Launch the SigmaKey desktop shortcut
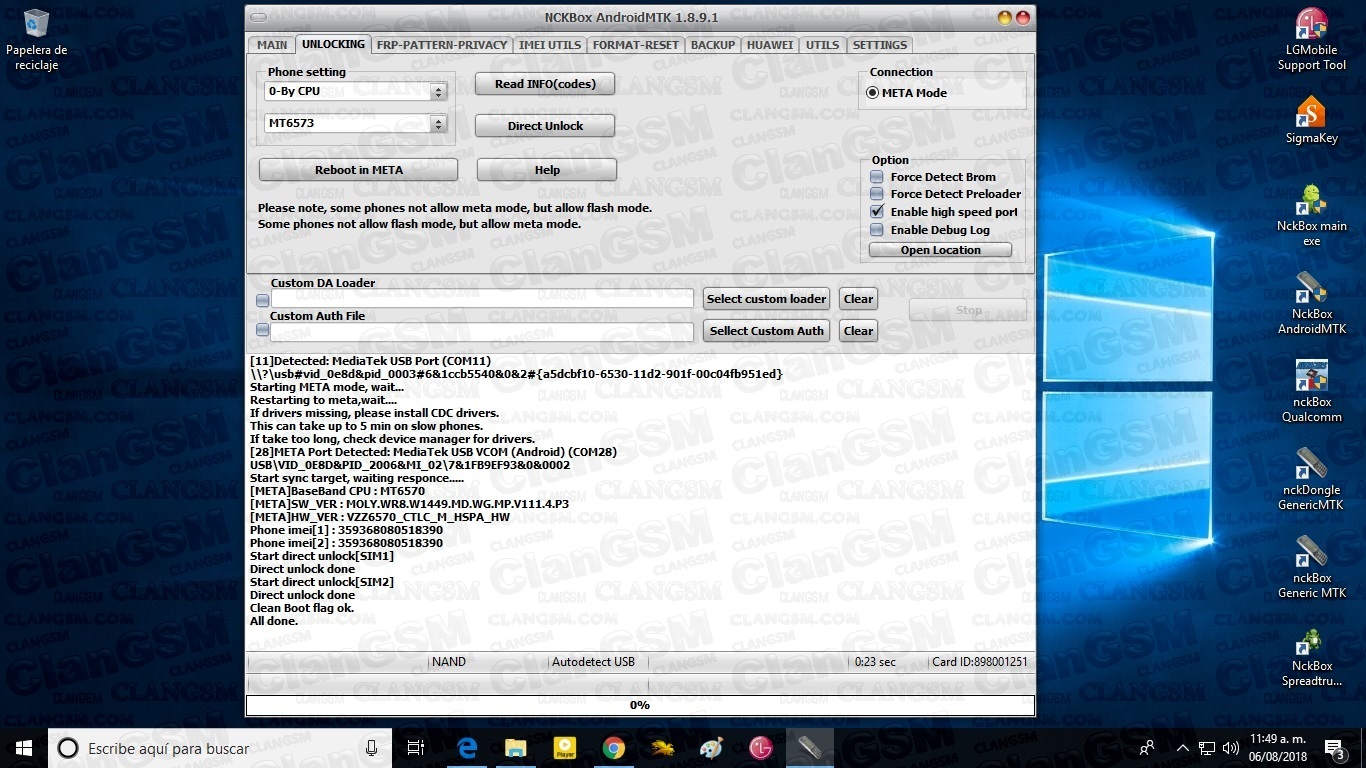 (1311, 114)
